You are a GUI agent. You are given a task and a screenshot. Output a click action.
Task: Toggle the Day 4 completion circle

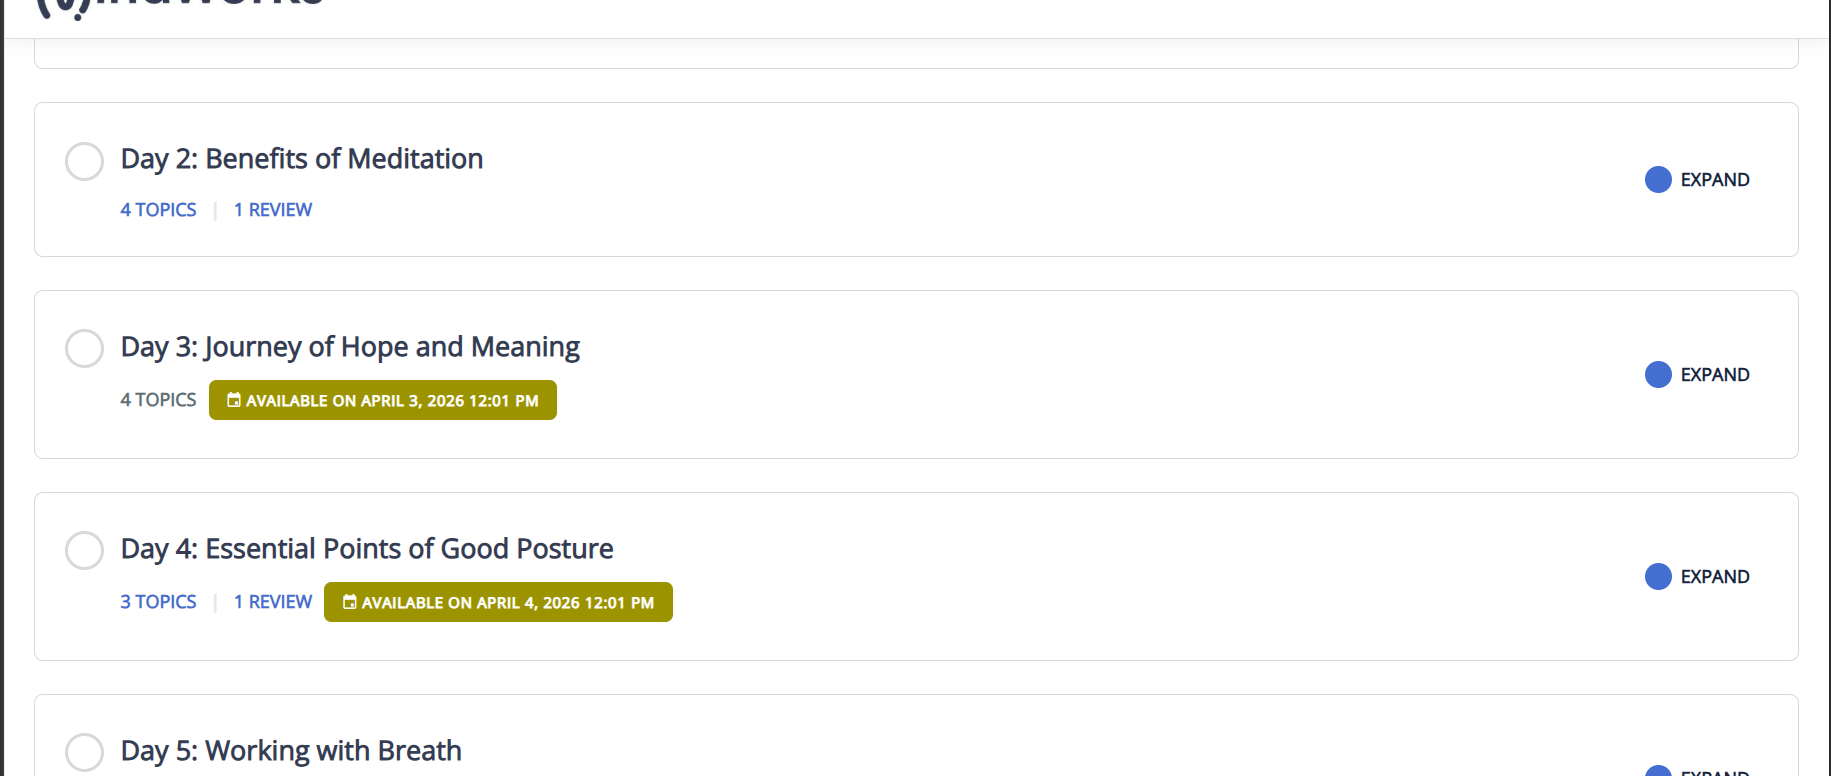tap(84, 551)
